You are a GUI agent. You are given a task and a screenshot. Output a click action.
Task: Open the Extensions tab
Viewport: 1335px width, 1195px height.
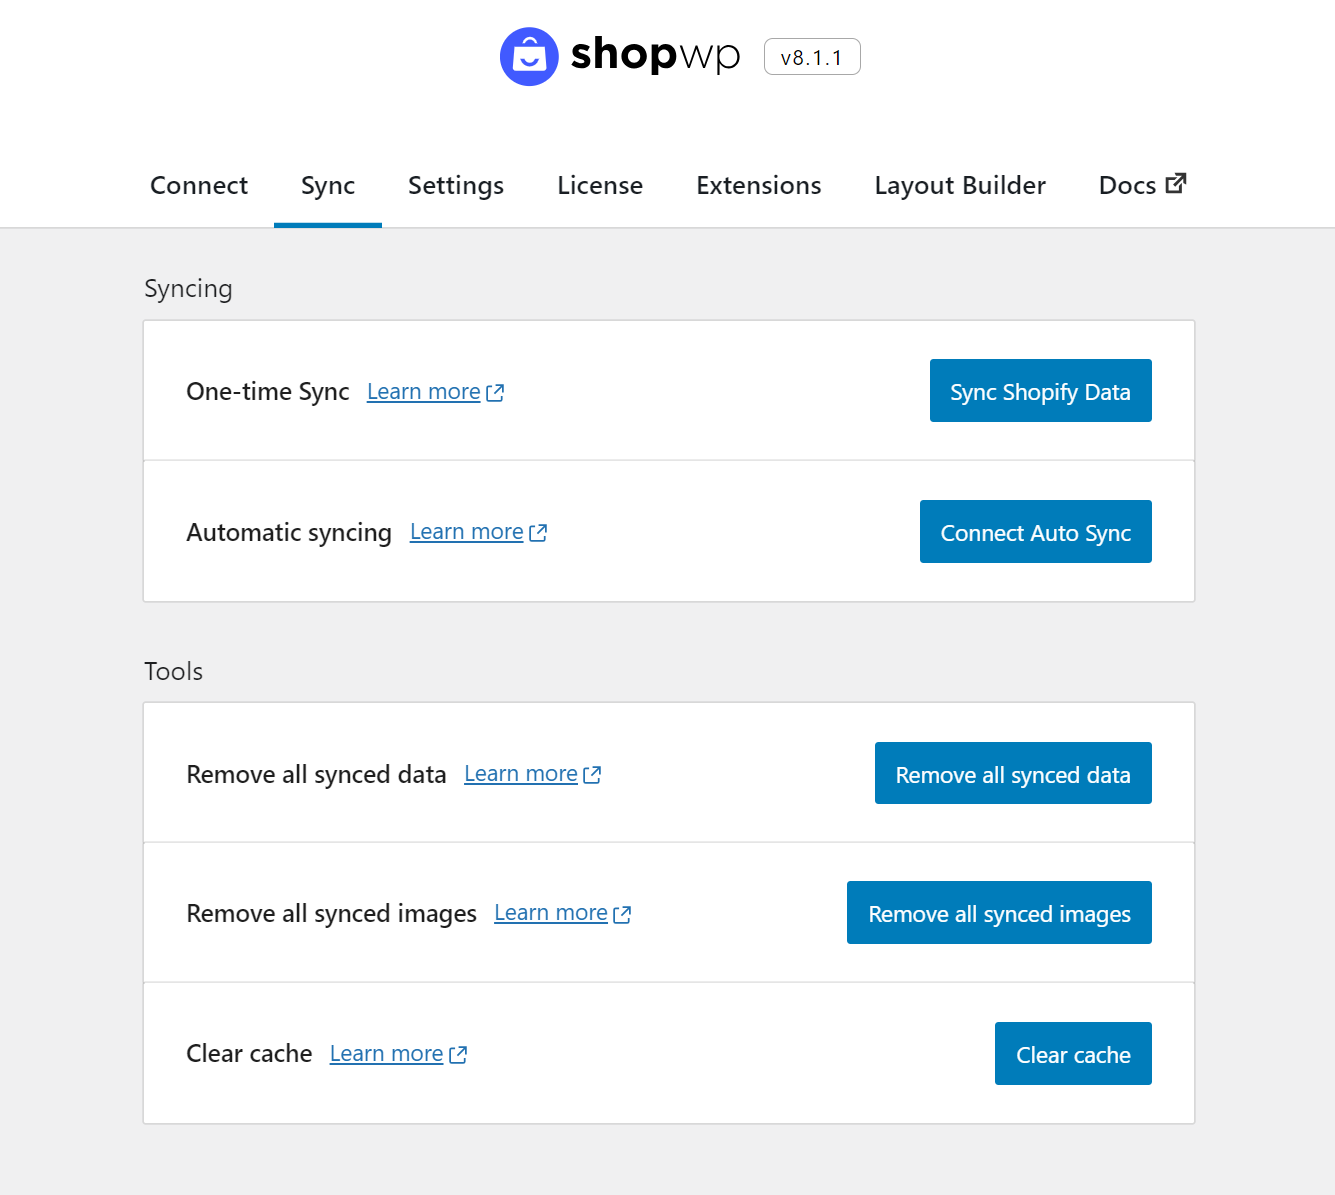tap(759, 186)
